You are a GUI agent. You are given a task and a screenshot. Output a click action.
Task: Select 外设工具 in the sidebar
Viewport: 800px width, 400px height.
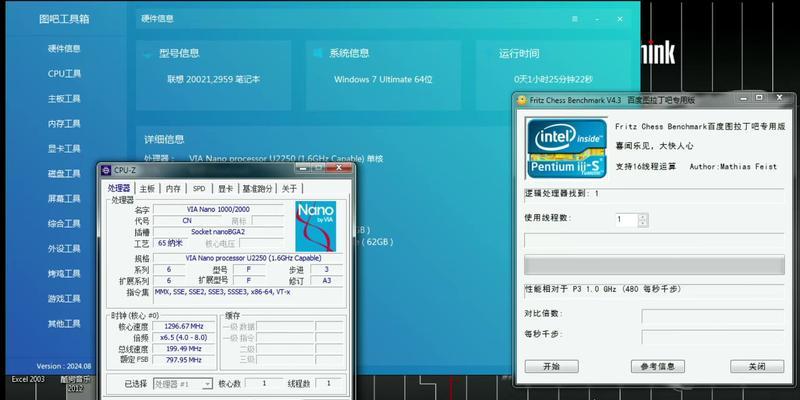pos(64,248)
